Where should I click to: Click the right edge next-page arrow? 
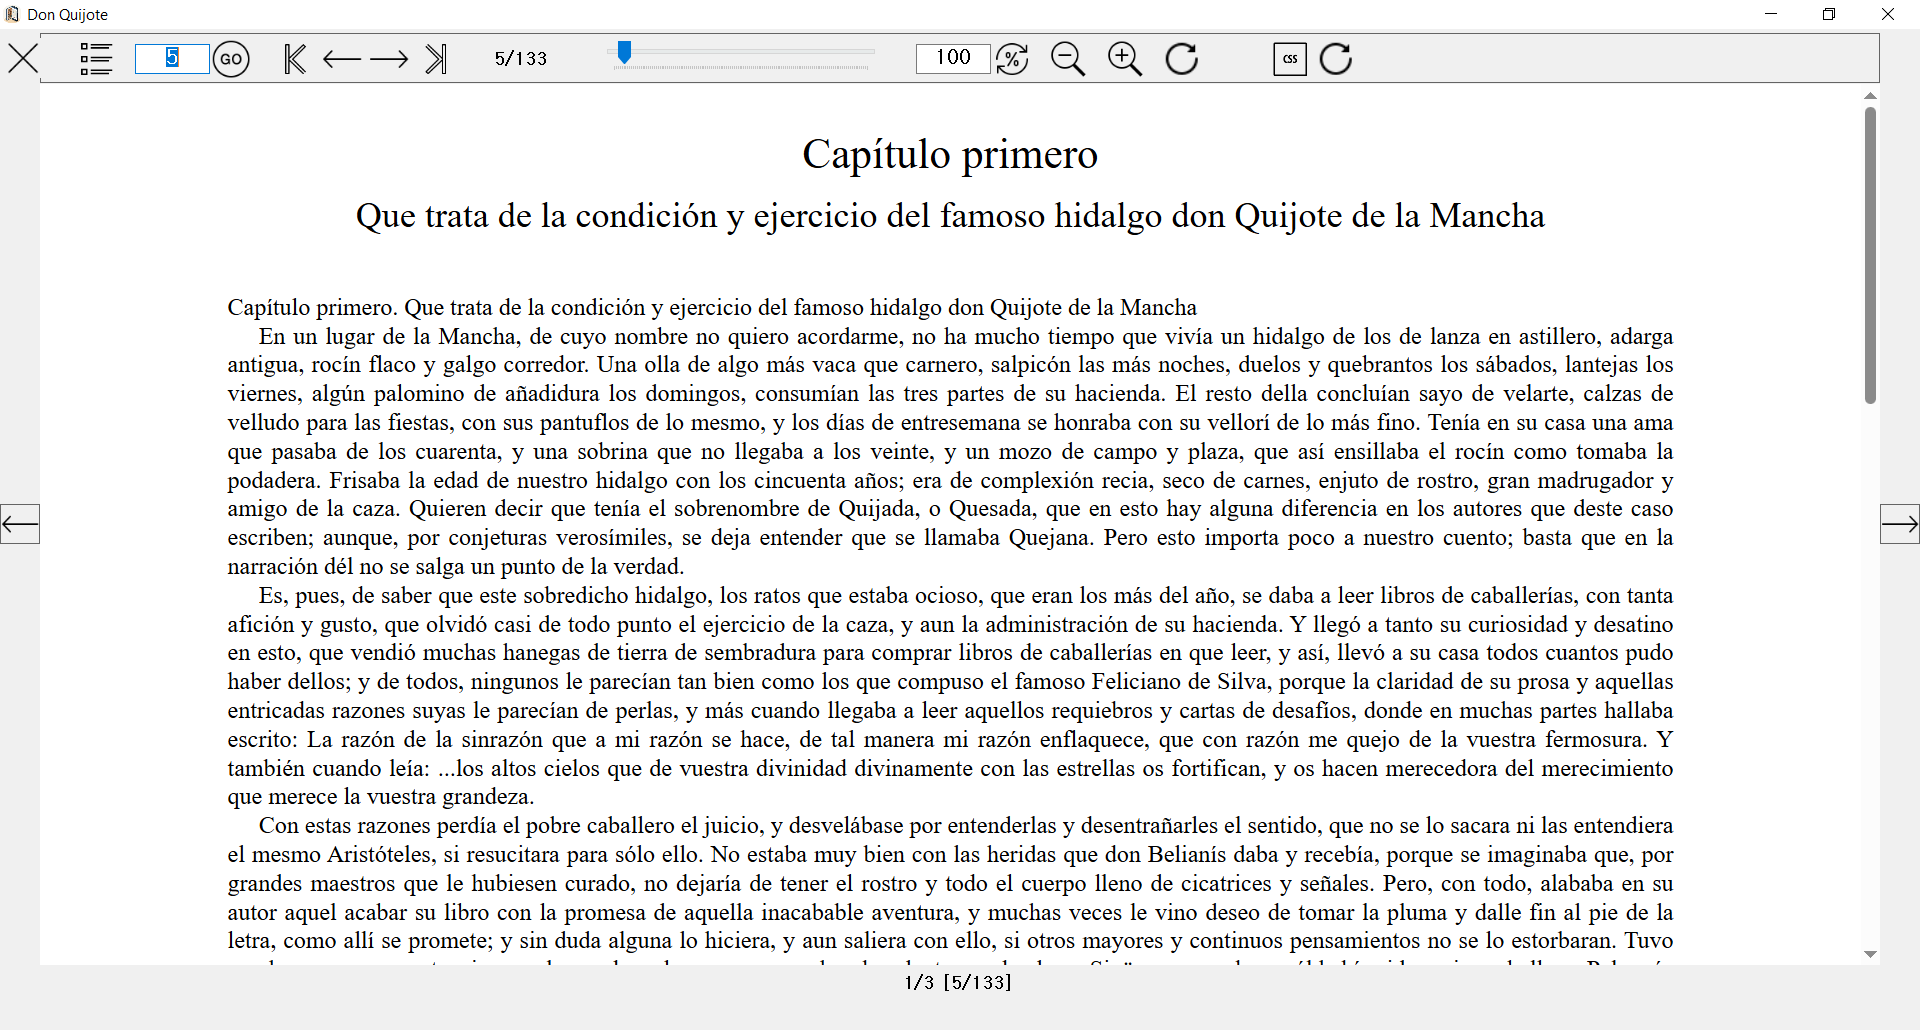point(1899,524)
